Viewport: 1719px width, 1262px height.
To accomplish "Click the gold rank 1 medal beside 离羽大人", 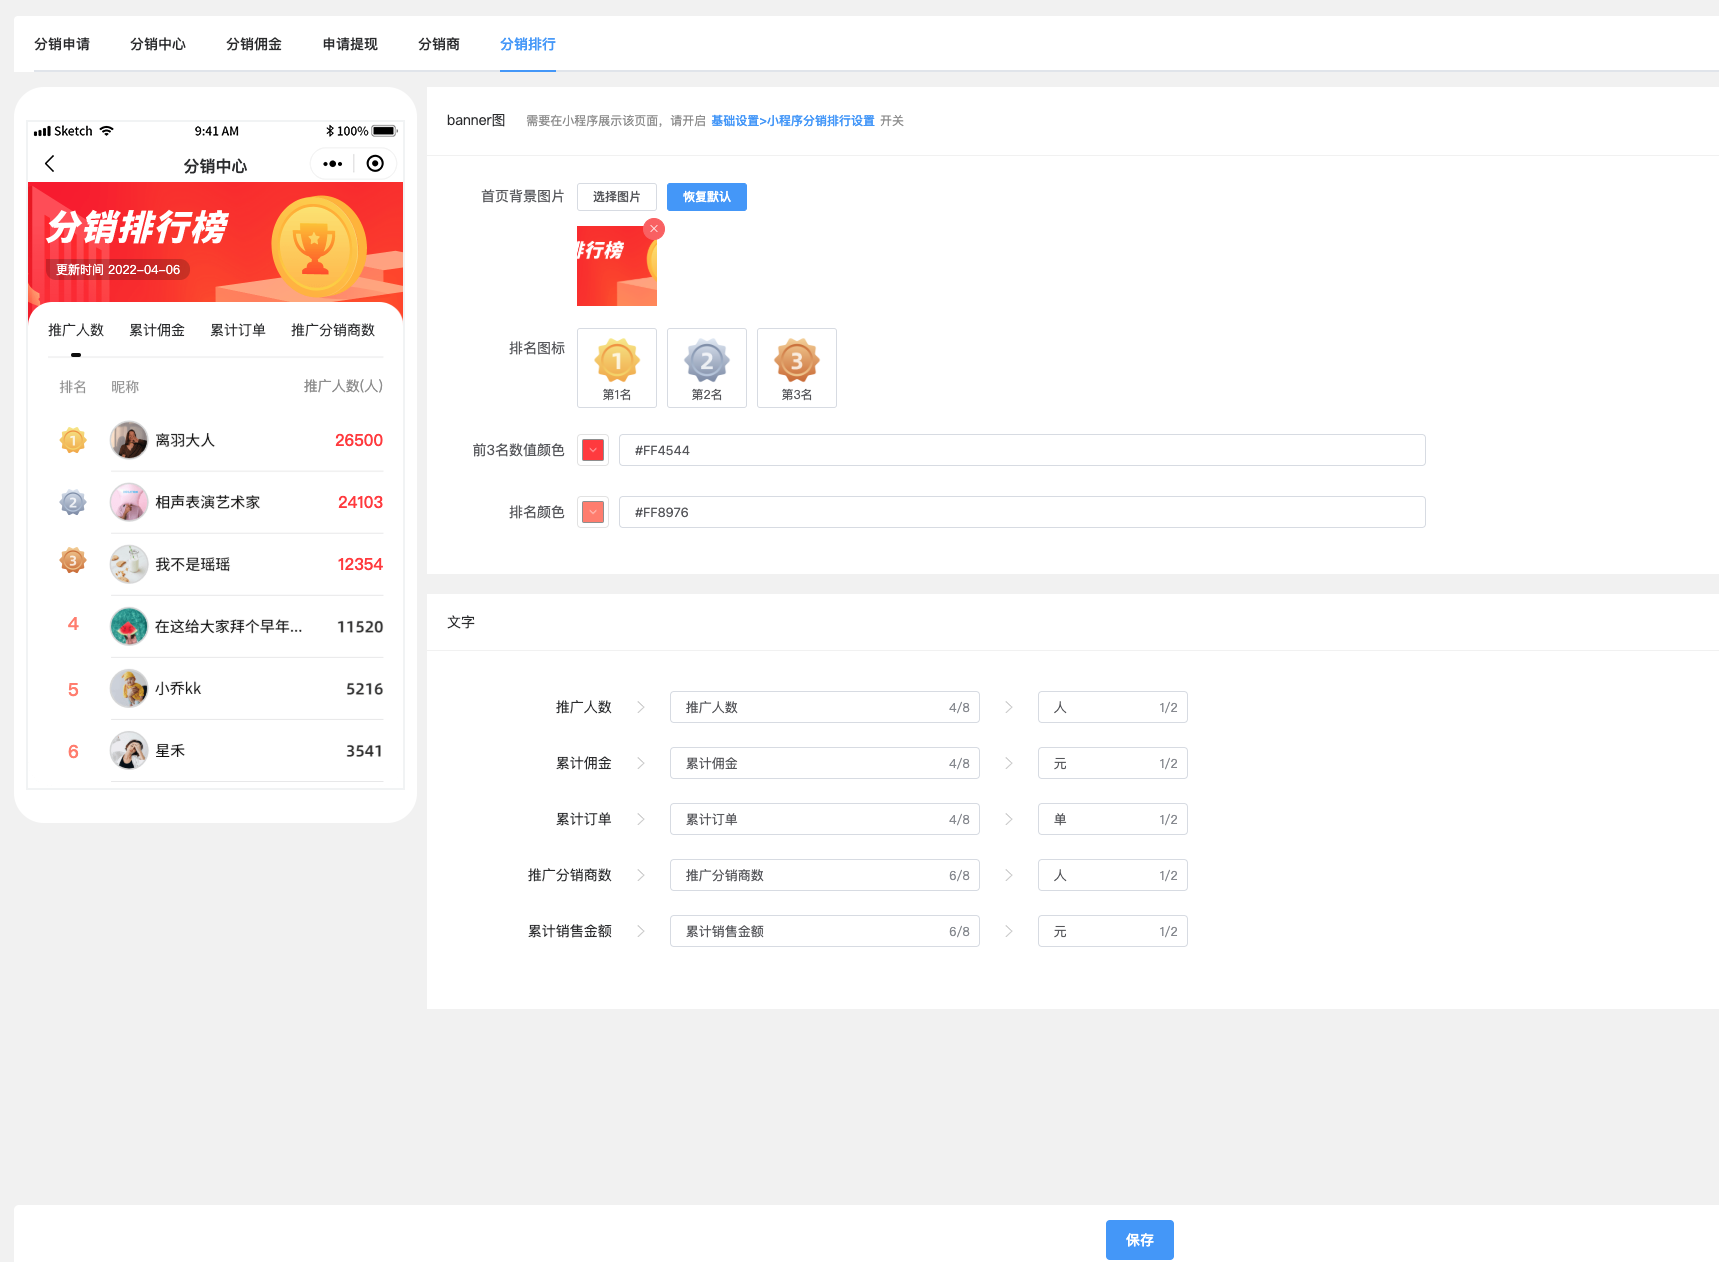I will pos(73,440).
